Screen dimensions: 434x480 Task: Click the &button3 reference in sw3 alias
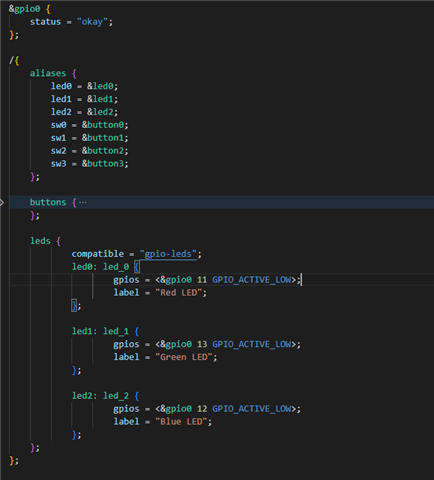click(x=103, y=164)
